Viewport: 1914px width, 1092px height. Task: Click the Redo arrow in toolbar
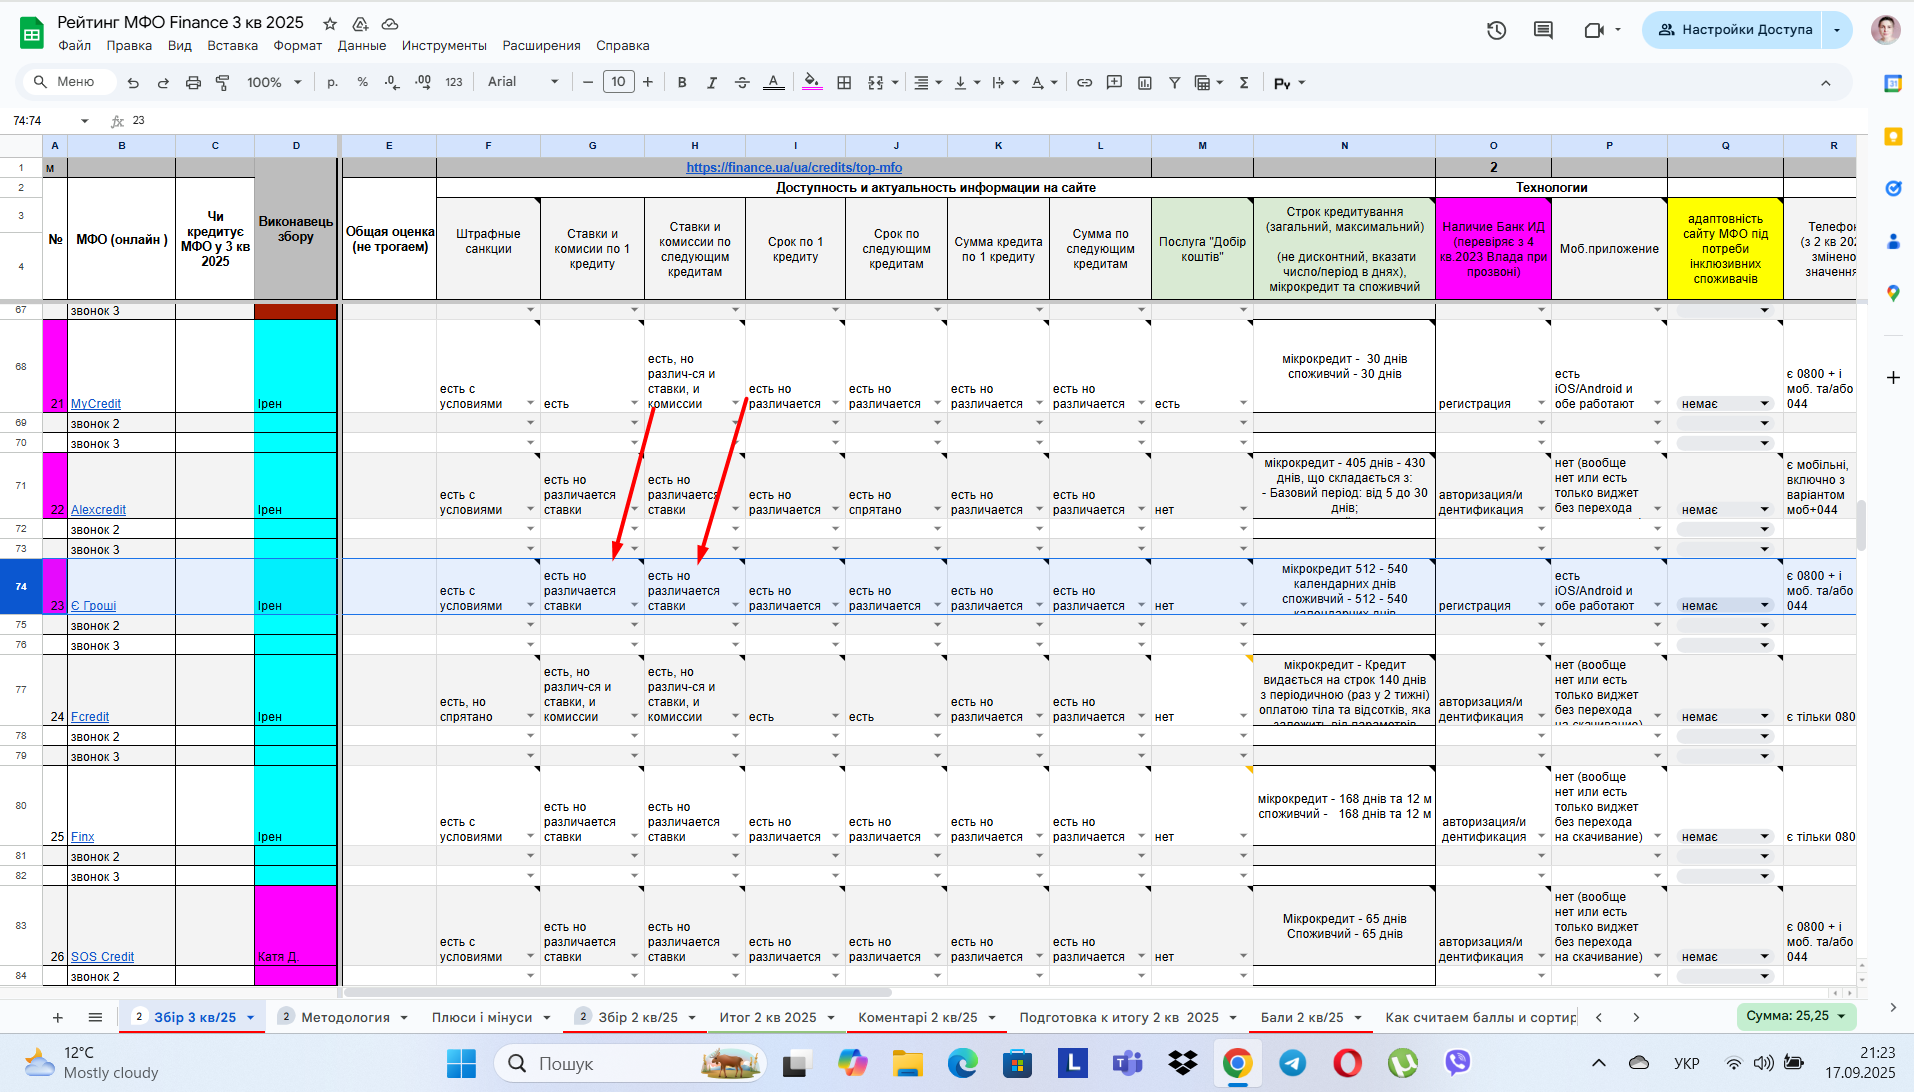(163, 83)
